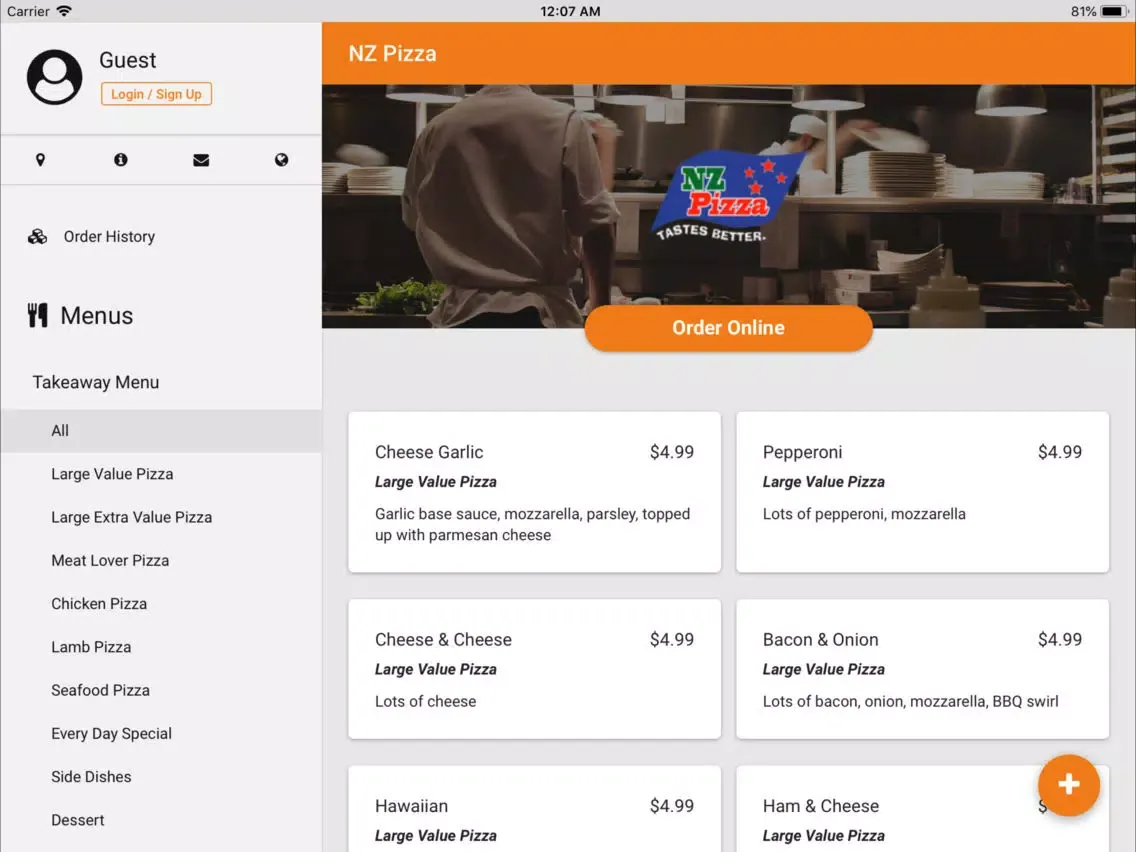The image size is (1136, 852).
Task: Tap the Wi-Fi icon in status bar
Action: coord(64,11)
